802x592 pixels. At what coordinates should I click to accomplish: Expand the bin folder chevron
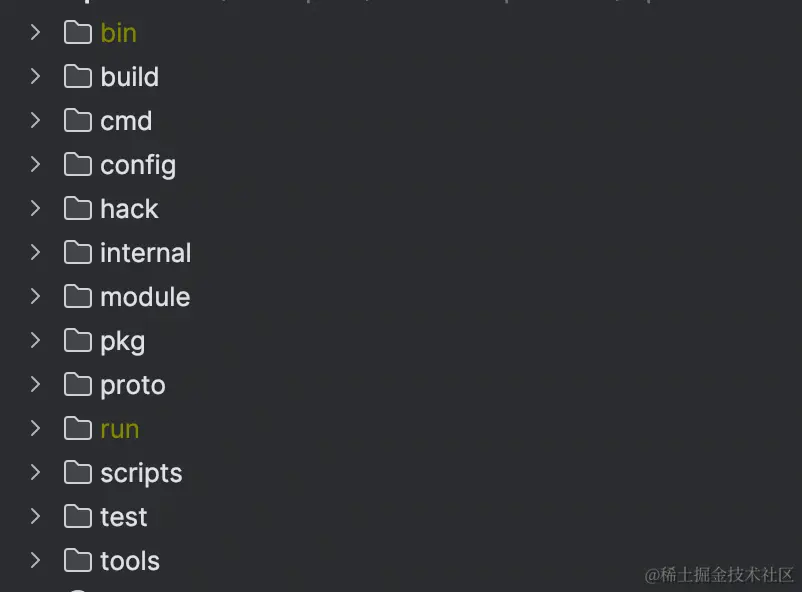click(35, 33)
